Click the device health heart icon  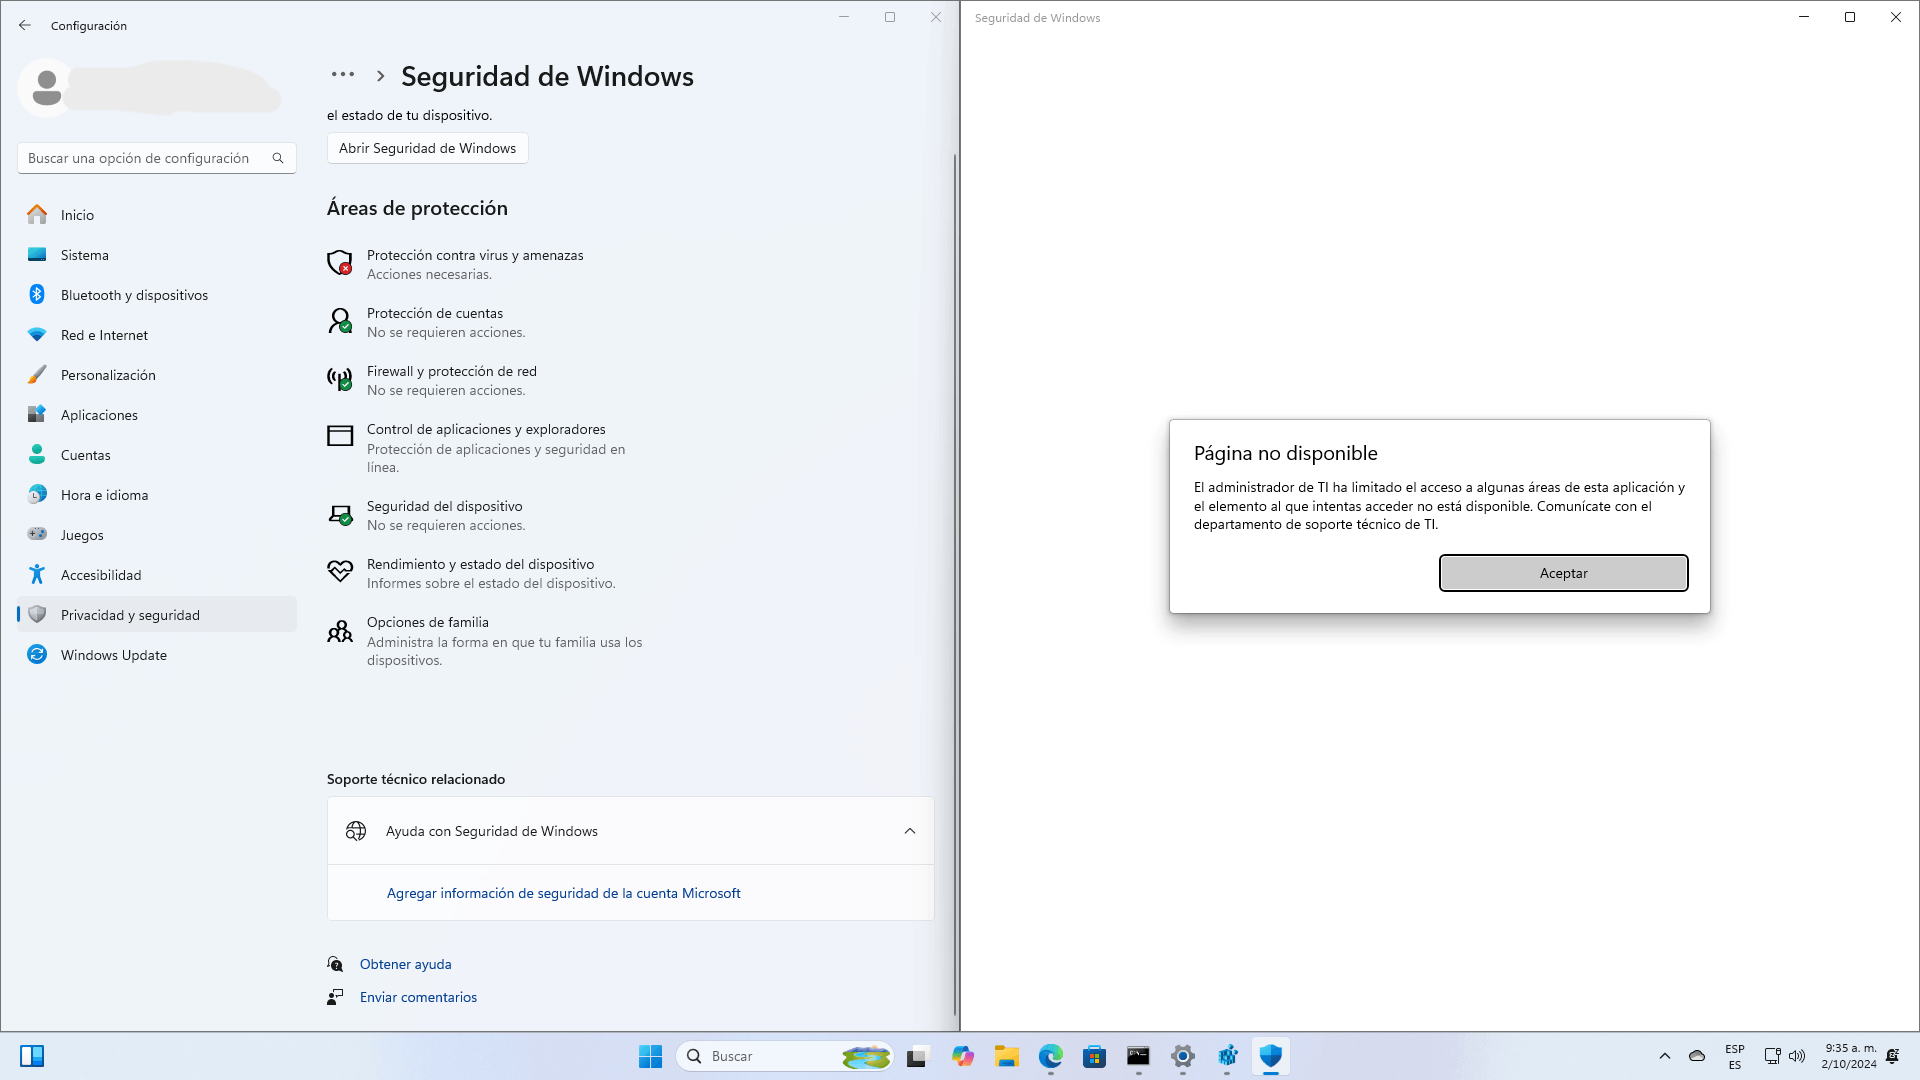point(340,571)
